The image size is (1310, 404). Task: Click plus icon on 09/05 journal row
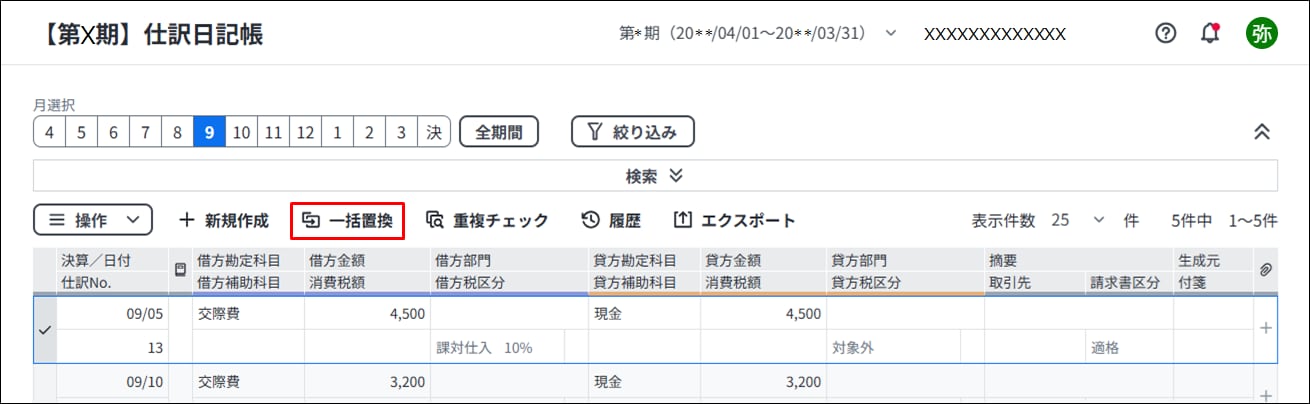click(x=1265, y=328)
